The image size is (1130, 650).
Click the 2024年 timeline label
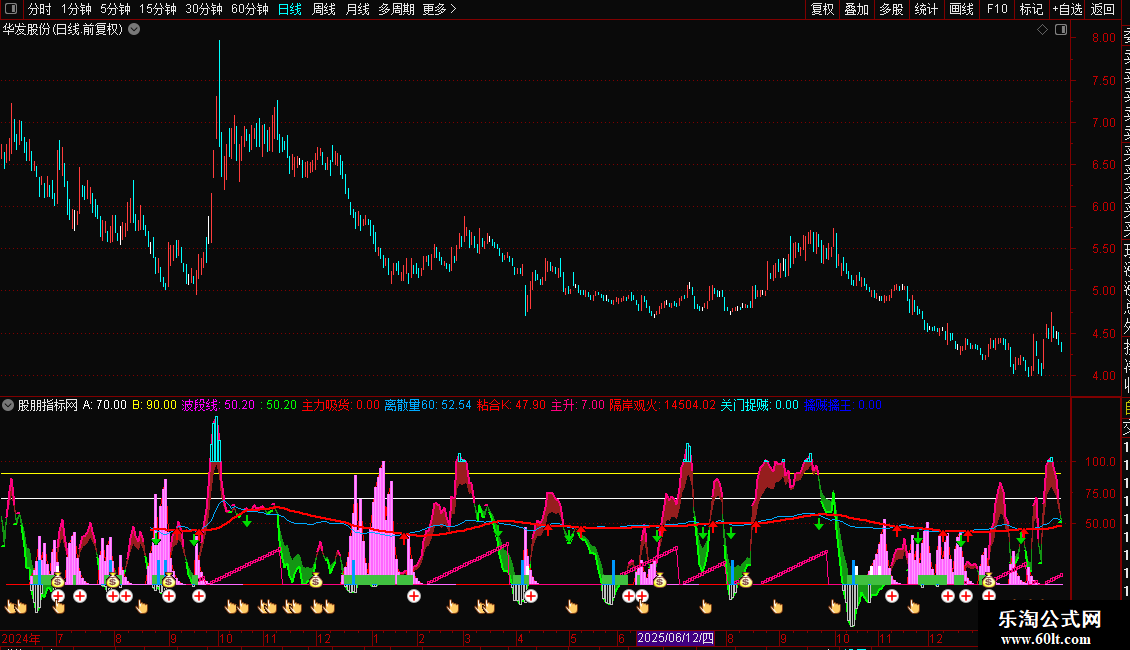pos(21,638)
